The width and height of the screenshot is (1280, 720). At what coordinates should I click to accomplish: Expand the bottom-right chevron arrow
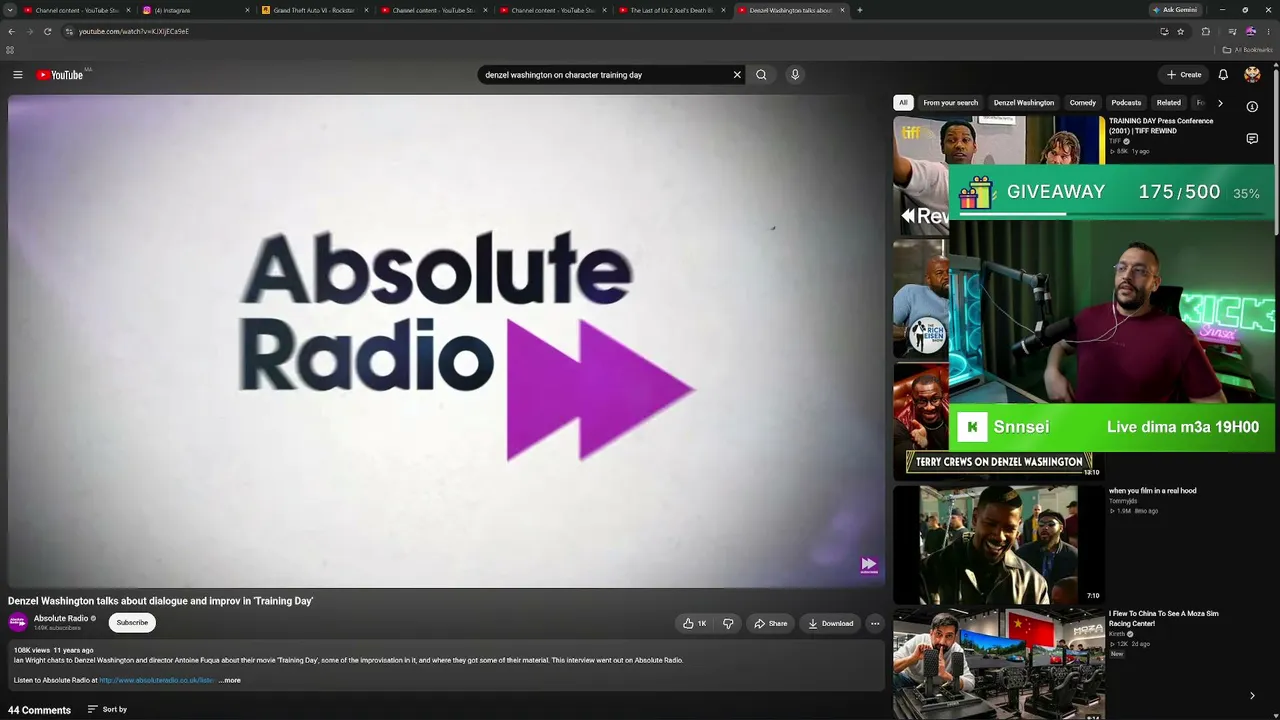point(1252,696)
